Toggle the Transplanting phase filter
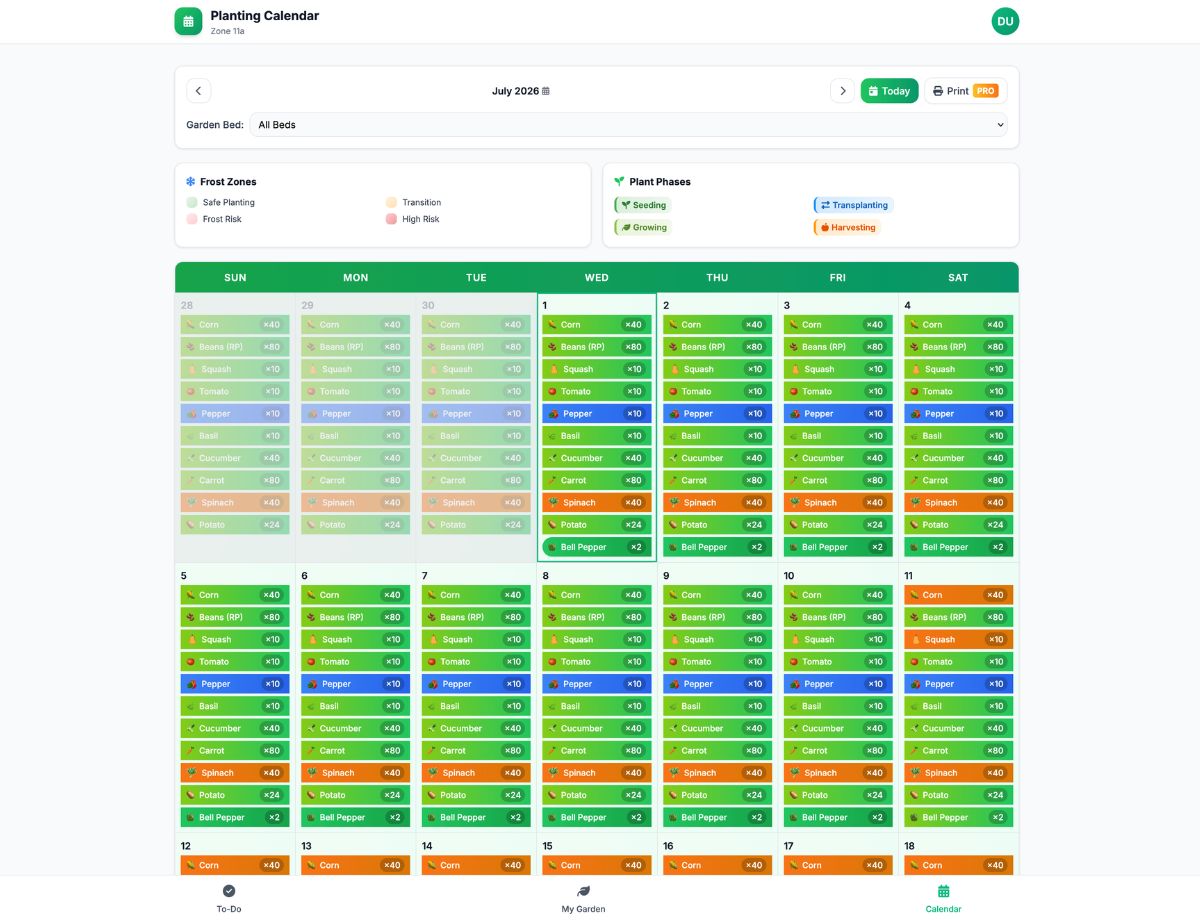The image size is (1200, 920). pyautogui.click(x=853, y=205)
